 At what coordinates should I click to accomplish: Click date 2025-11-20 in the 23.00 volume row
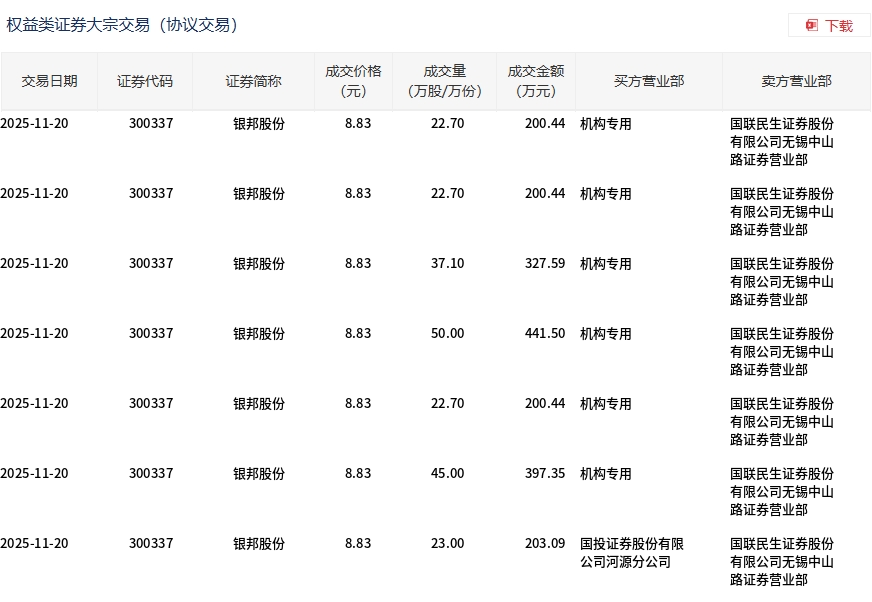pyautogui.click(x=34, y=544)
